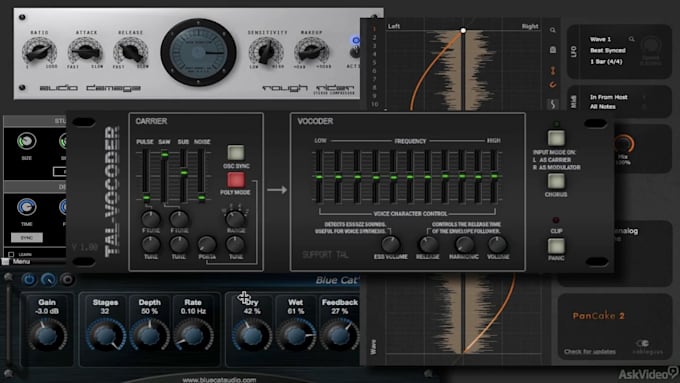Select the S-curve tool icon in PanCake

pyautogui.click(x=553, y=104)
